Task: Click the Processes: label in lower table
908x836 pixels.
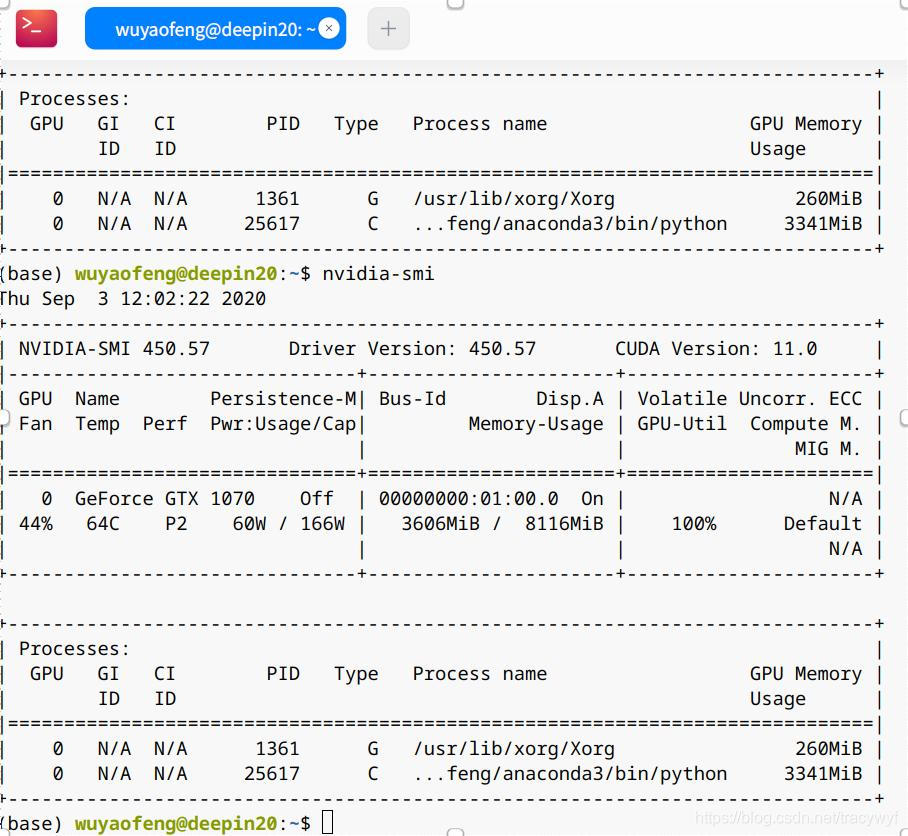Action: pos(74,648)
